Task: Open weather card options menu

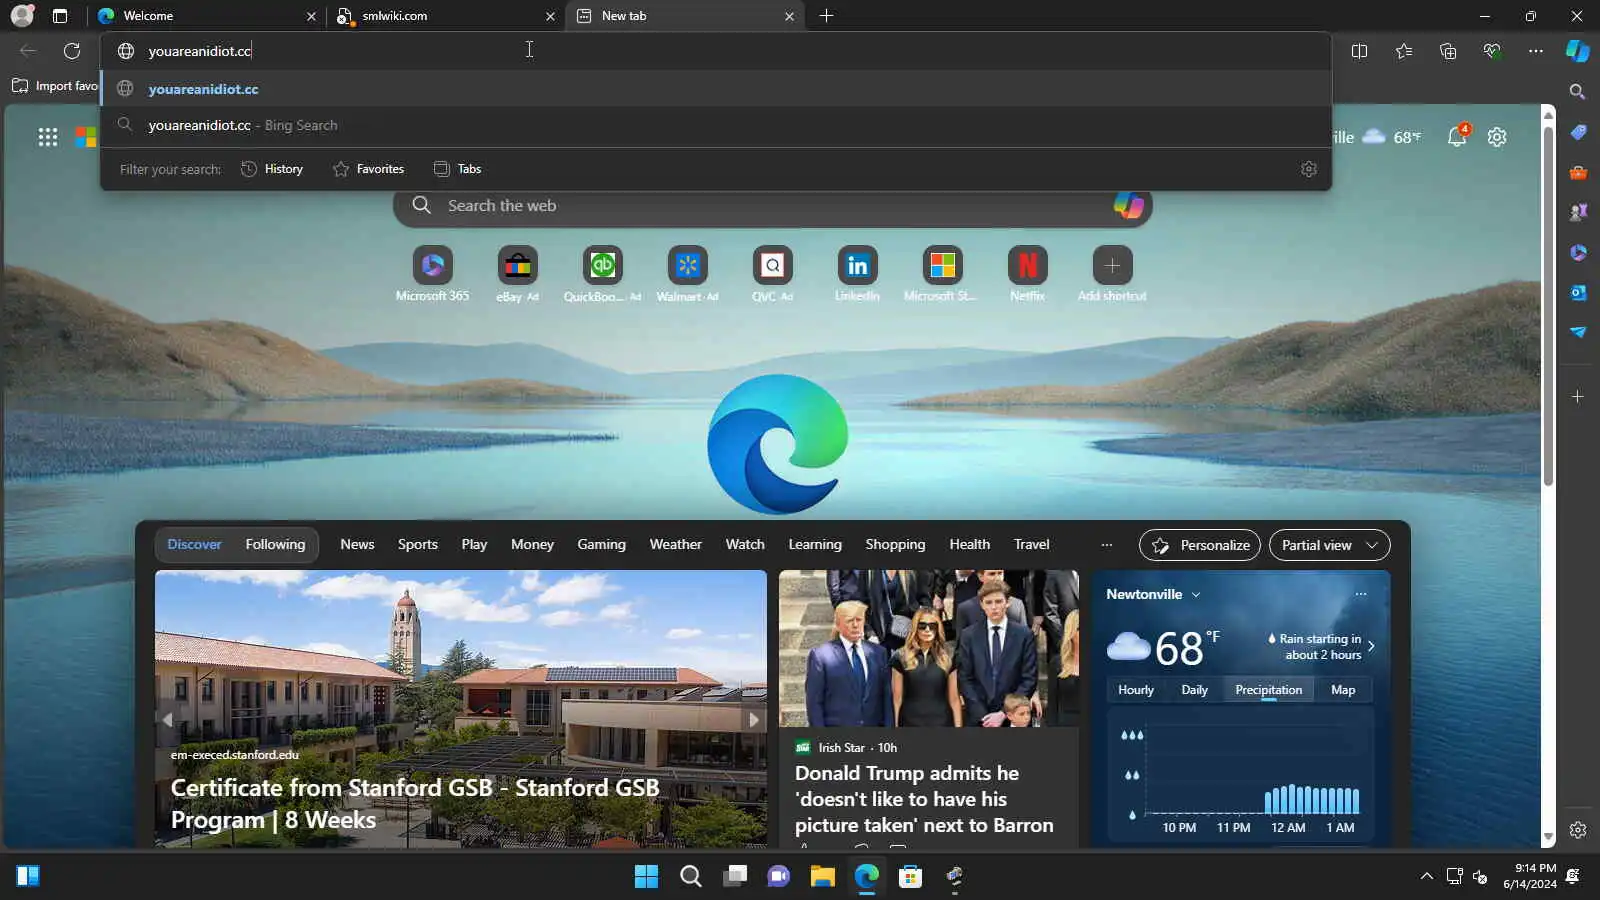Action: (x=1360, y=594)
